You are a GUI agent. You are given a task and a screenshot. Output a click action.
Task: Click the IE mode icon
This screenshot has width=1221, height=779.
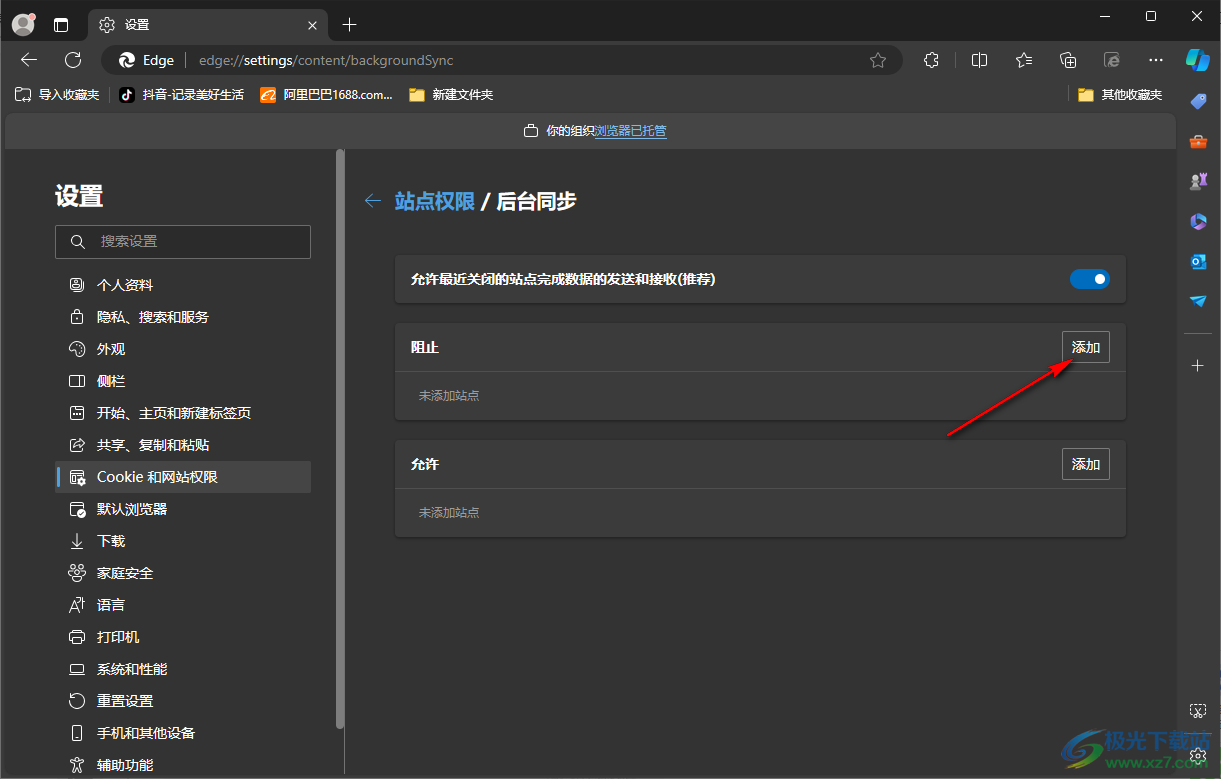coord(1112,60)
